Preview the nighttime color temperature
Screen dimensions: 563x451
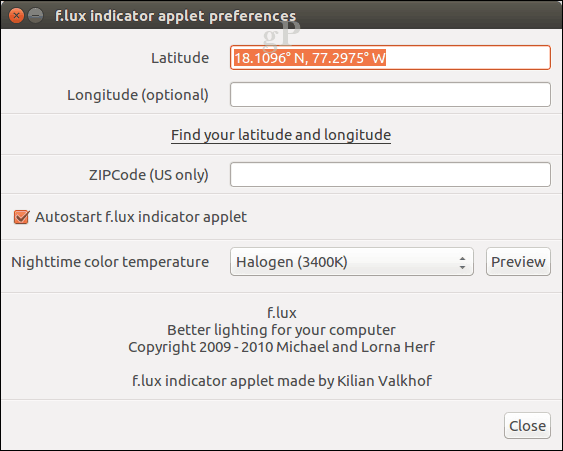[518, 262]
